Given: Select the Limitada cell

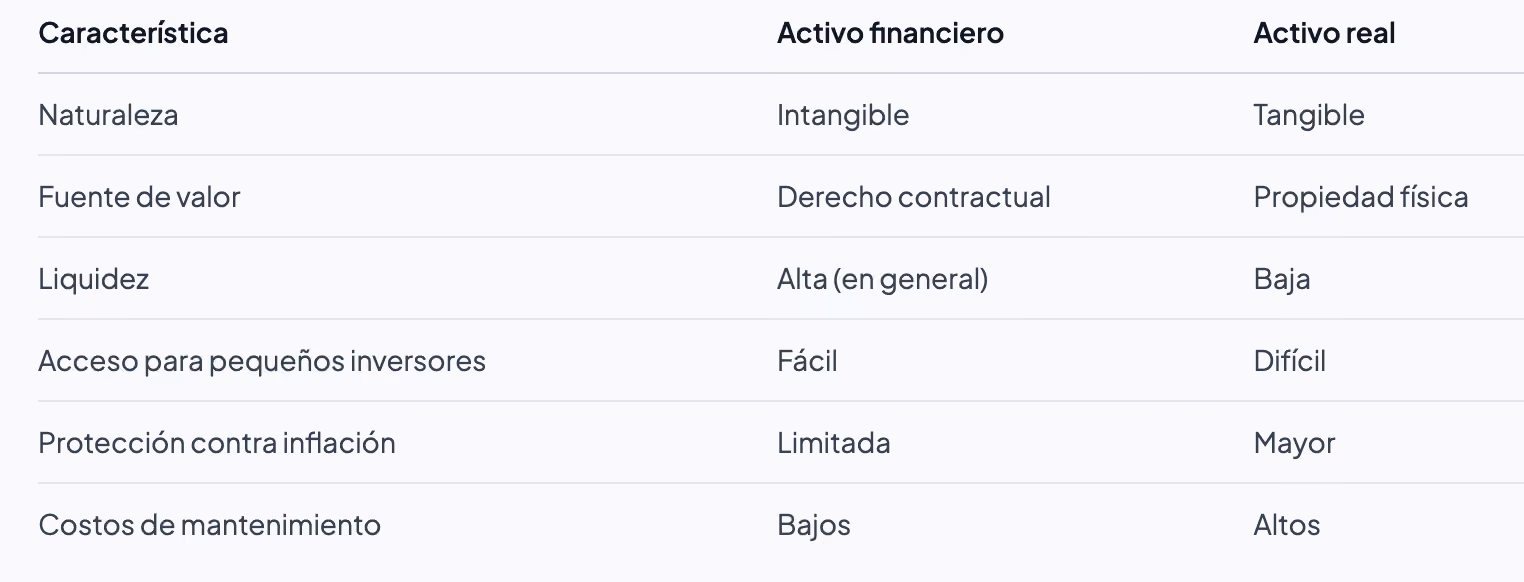Looking at the screenshot, I should point(834,443).
